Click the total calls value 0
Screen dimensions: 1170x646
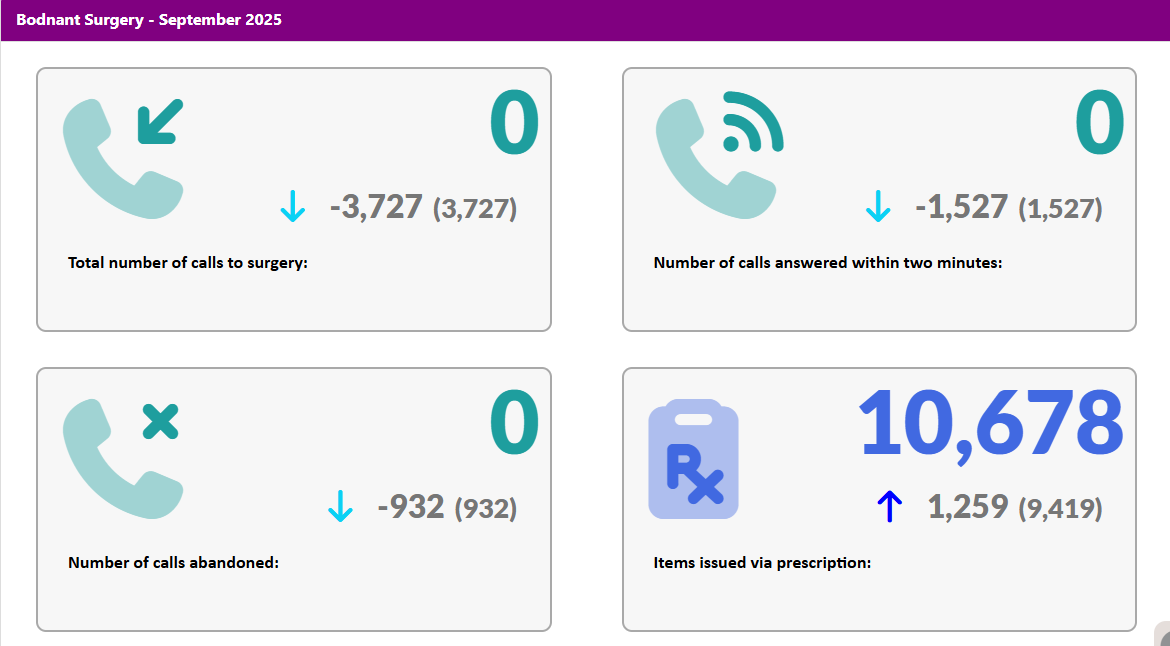514,124
